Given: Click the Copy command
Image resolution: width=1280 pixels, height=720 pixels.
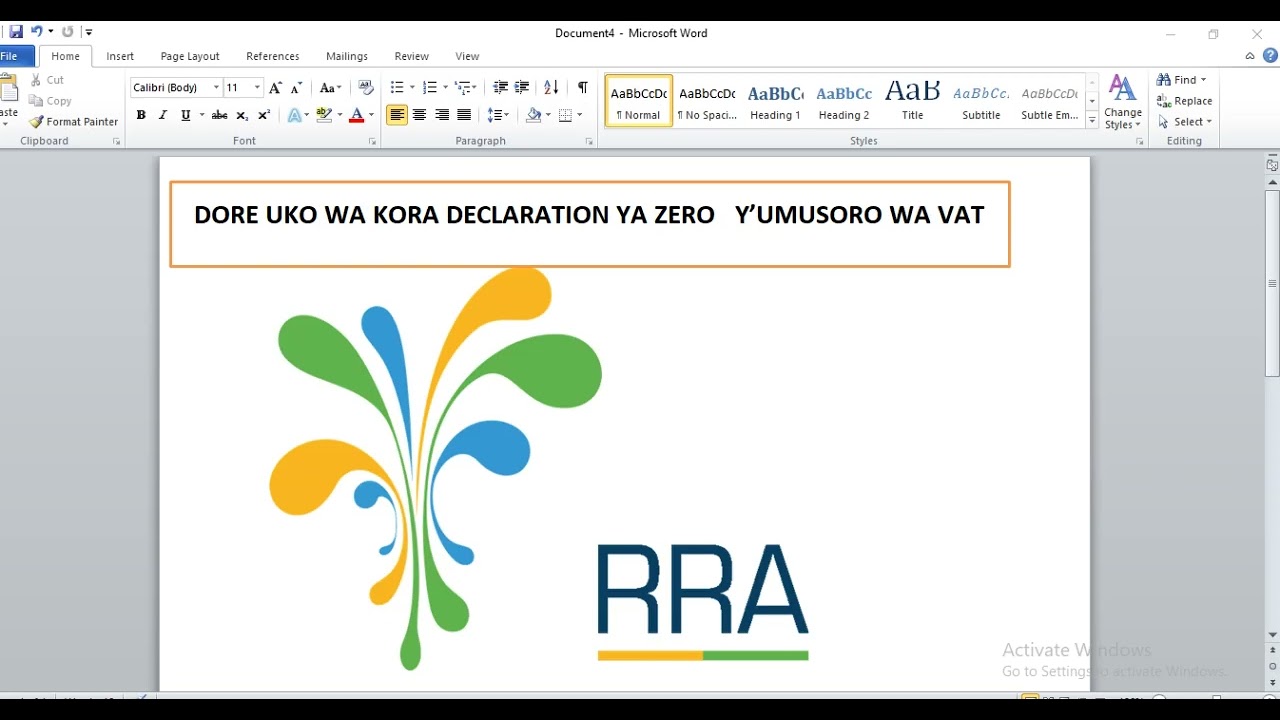Looking at the screenshot, I should [x=50, y=101].
